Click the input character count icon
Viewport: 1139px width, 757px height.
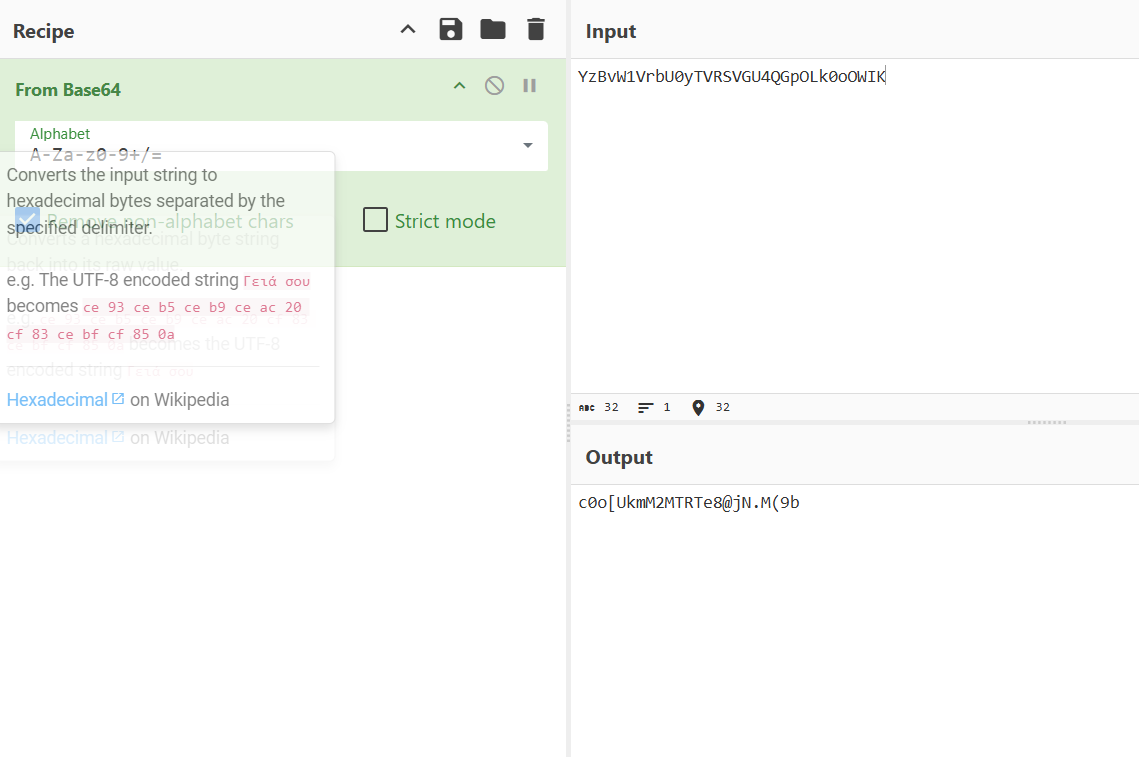click(586, 408)
